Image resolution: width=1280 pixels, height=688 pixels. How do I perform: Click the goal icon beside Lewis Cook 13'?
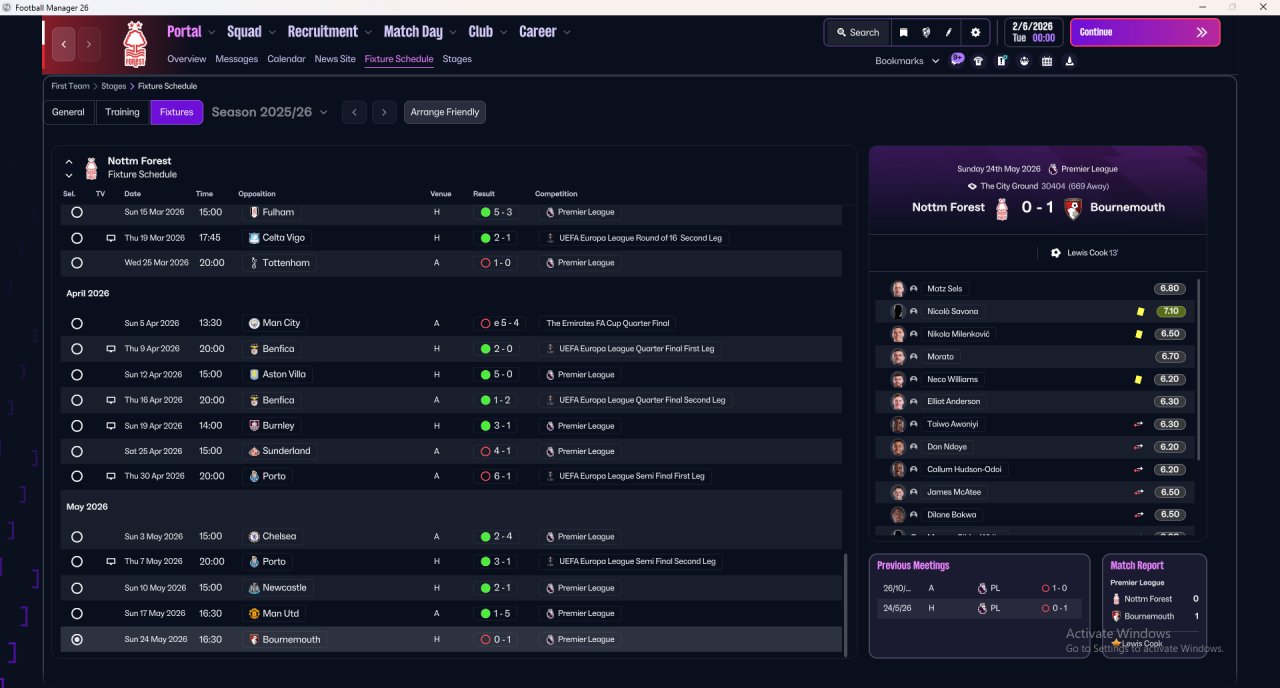1055,253
